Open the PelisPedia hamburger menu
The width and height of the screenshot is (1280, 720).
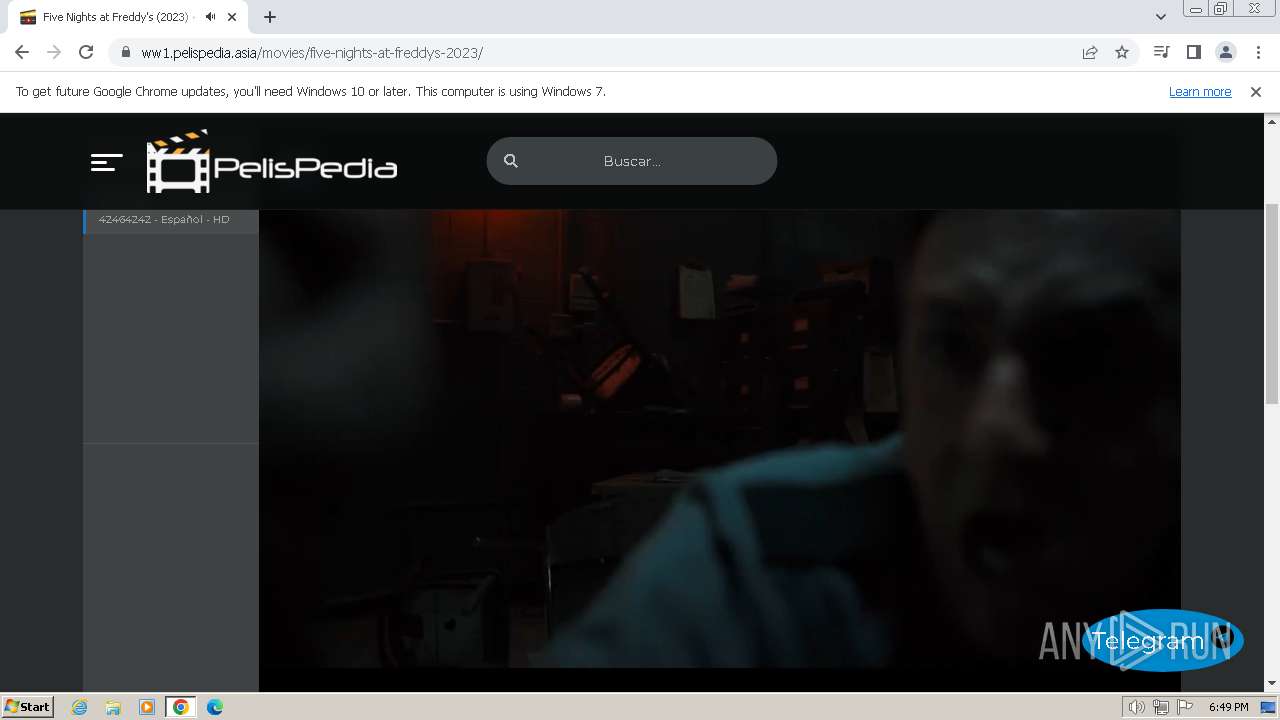click(x=106, y=162)
